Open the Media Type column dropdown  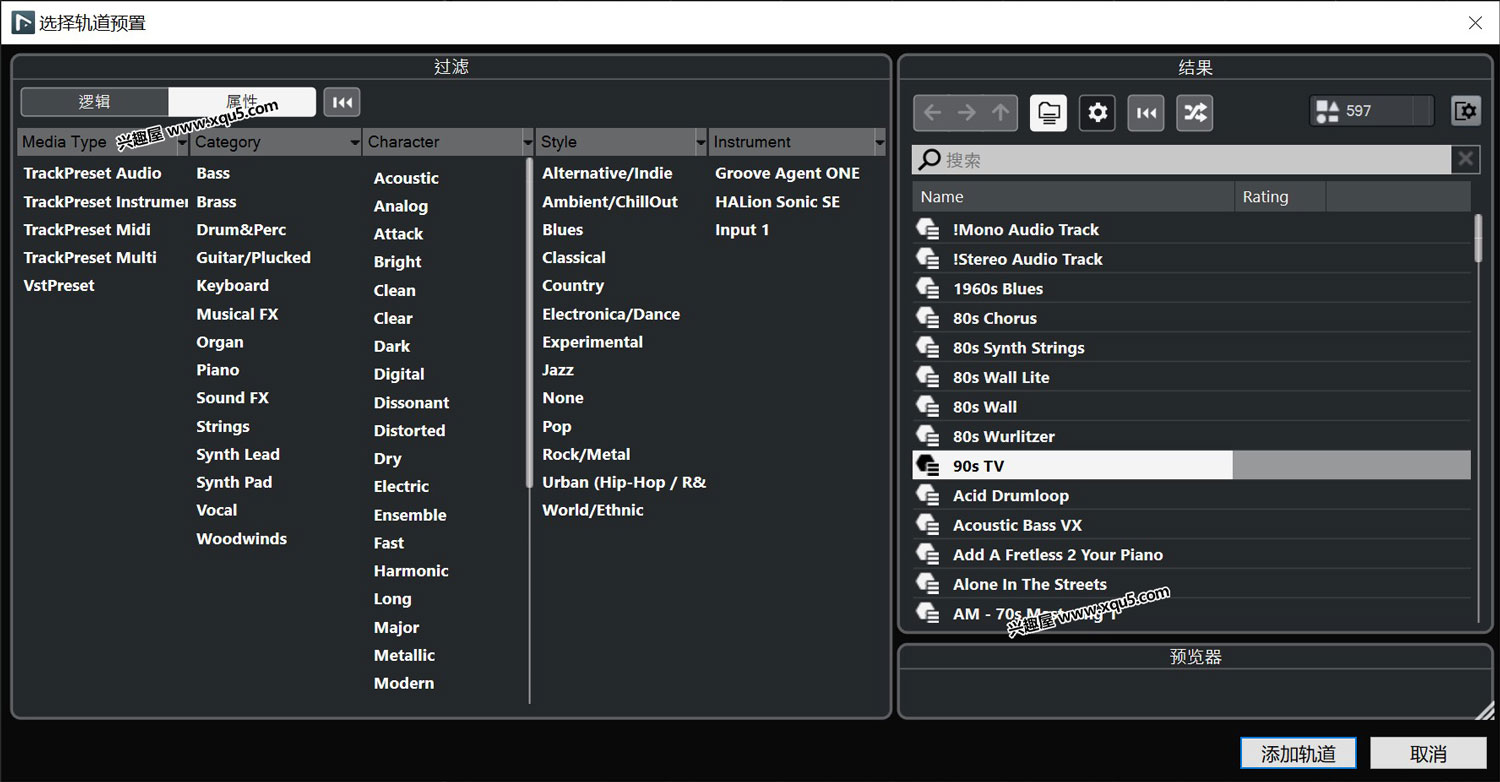pyautogui.click(x=182, y=143)
